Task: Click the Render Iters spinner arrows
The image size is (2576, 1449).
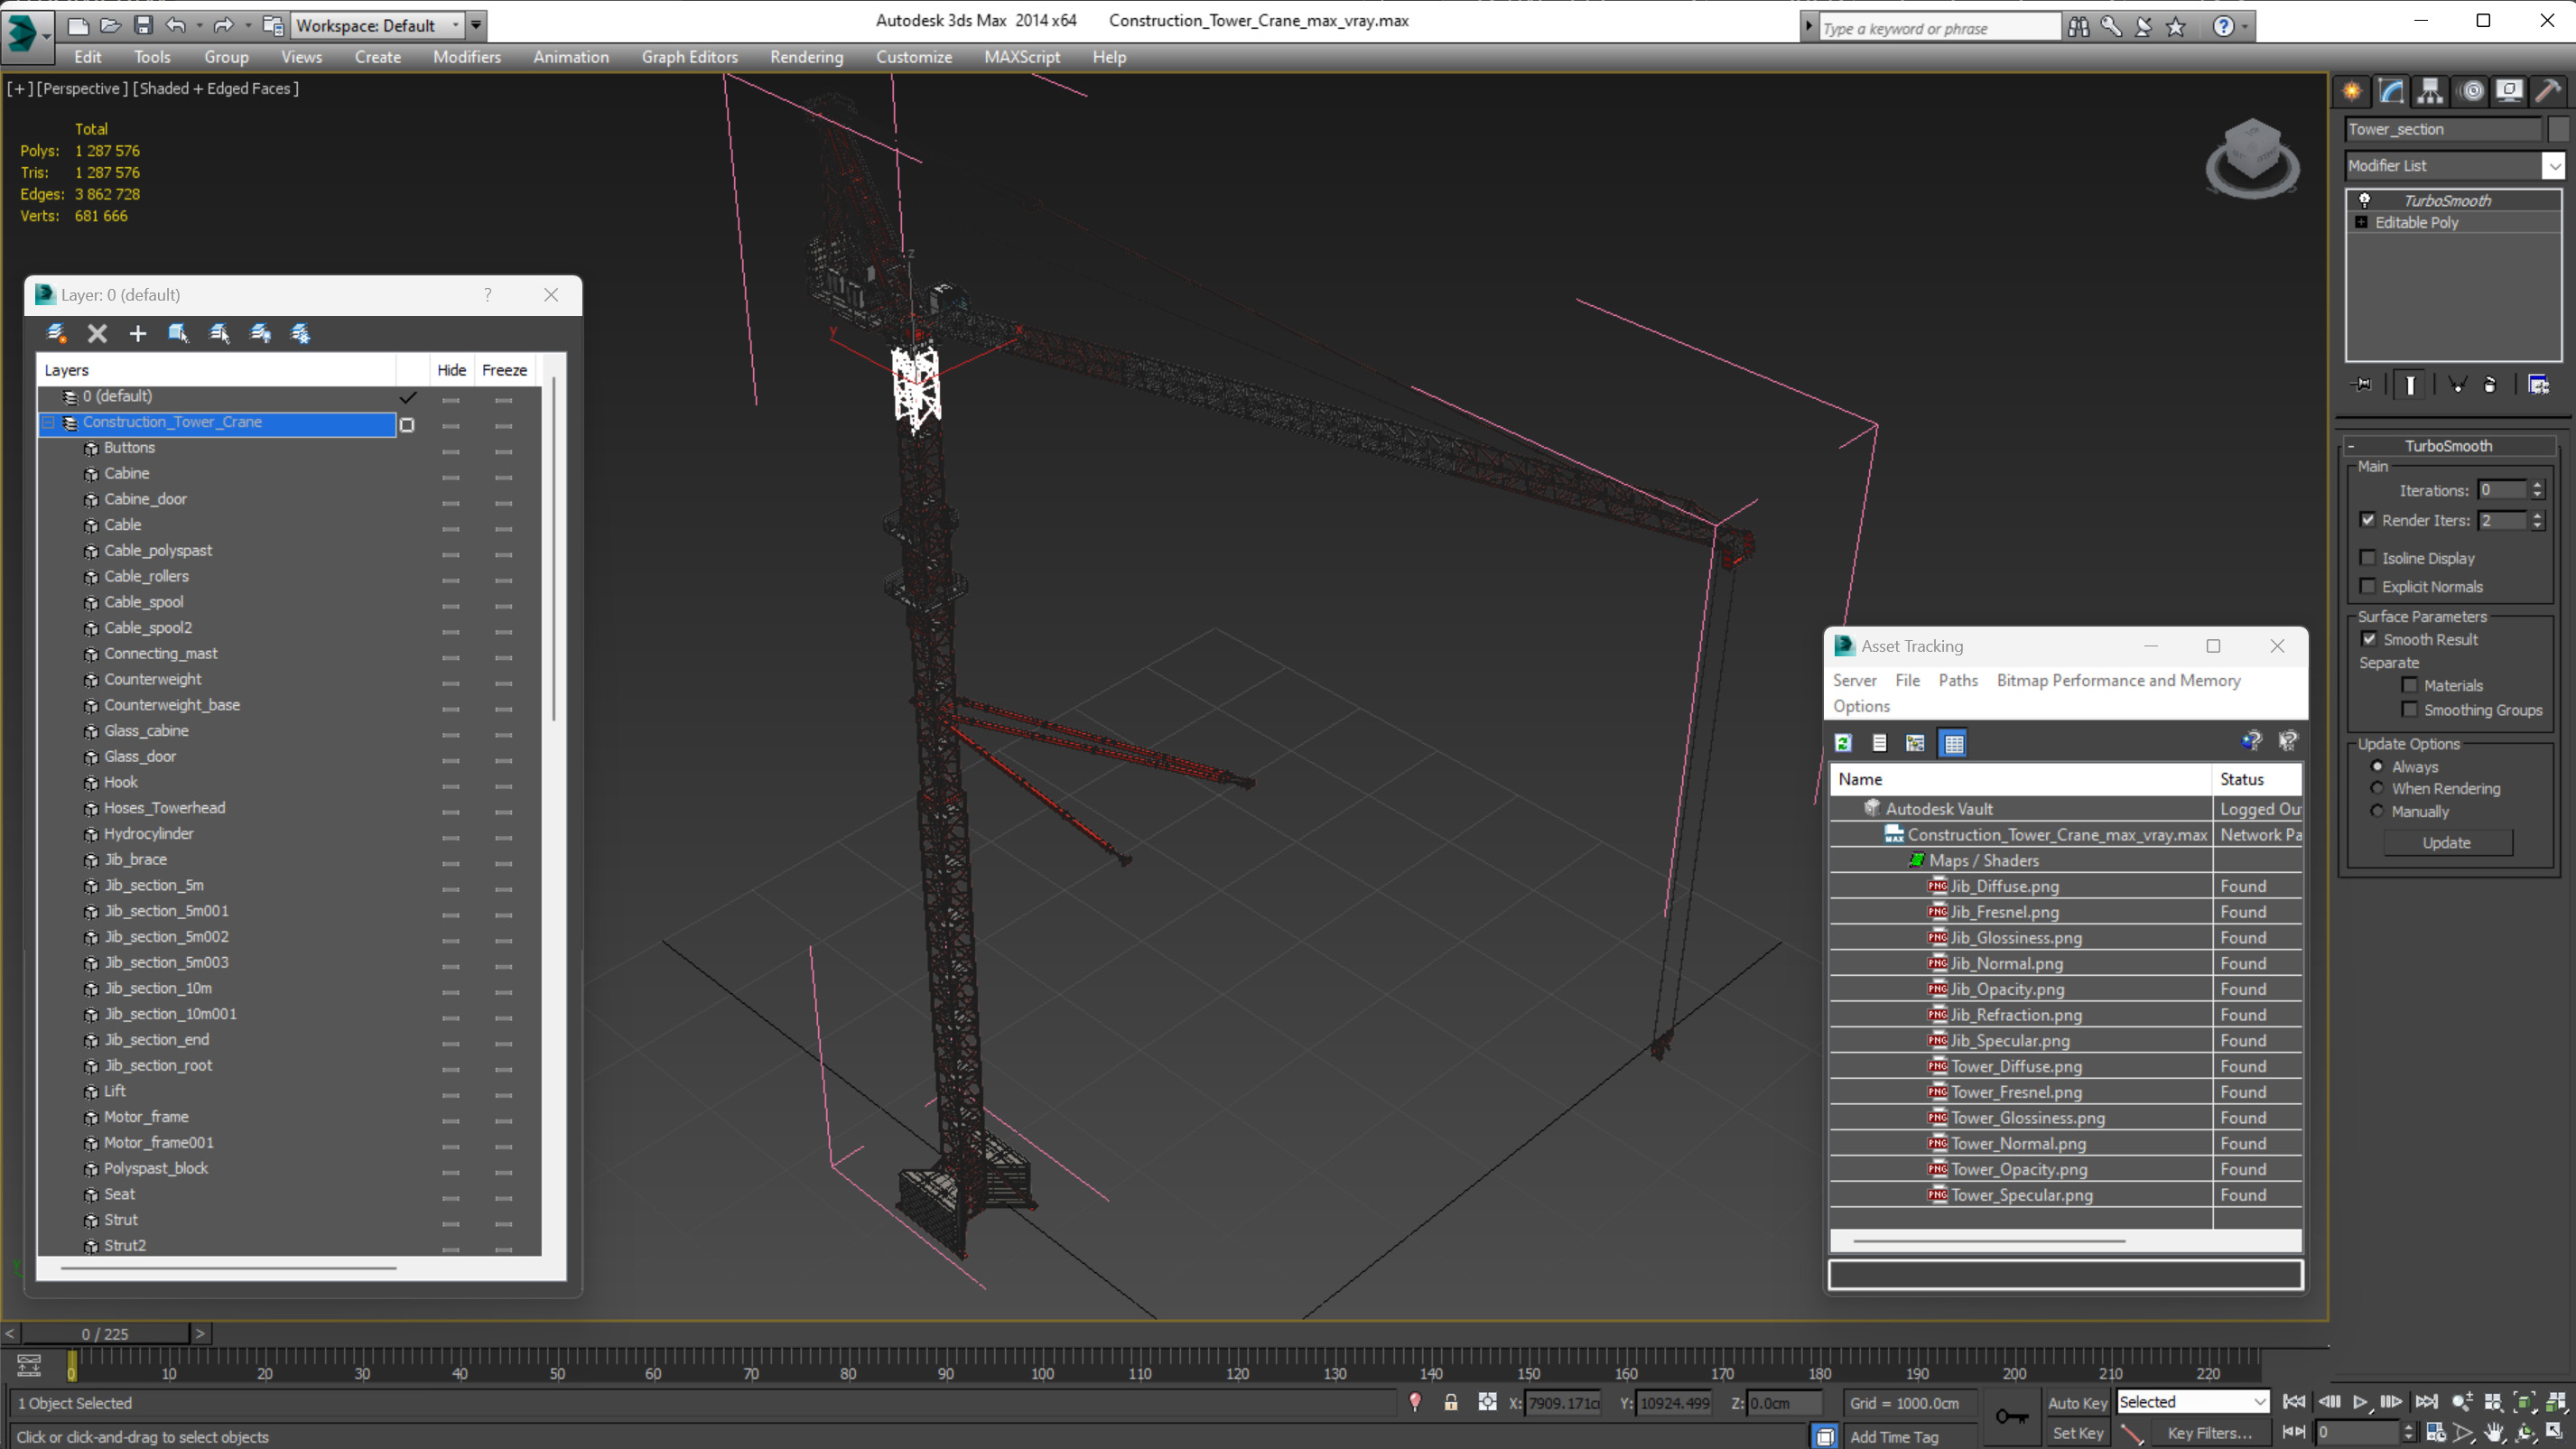Action: (2537, 520)
